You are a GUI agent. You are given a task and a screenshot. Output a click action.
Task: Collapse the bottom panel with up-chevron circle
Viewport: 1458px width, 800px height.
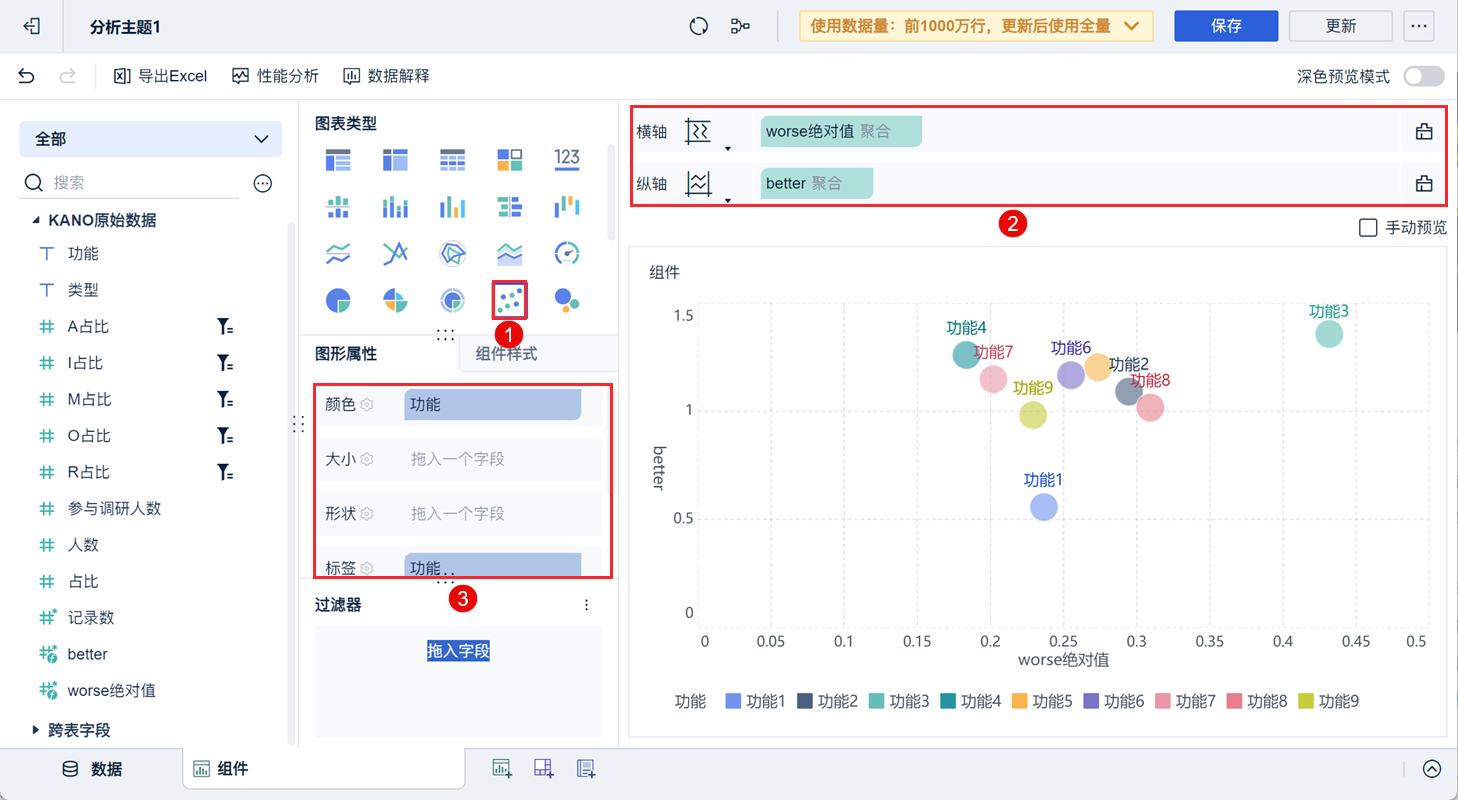tap(1432, 769)
